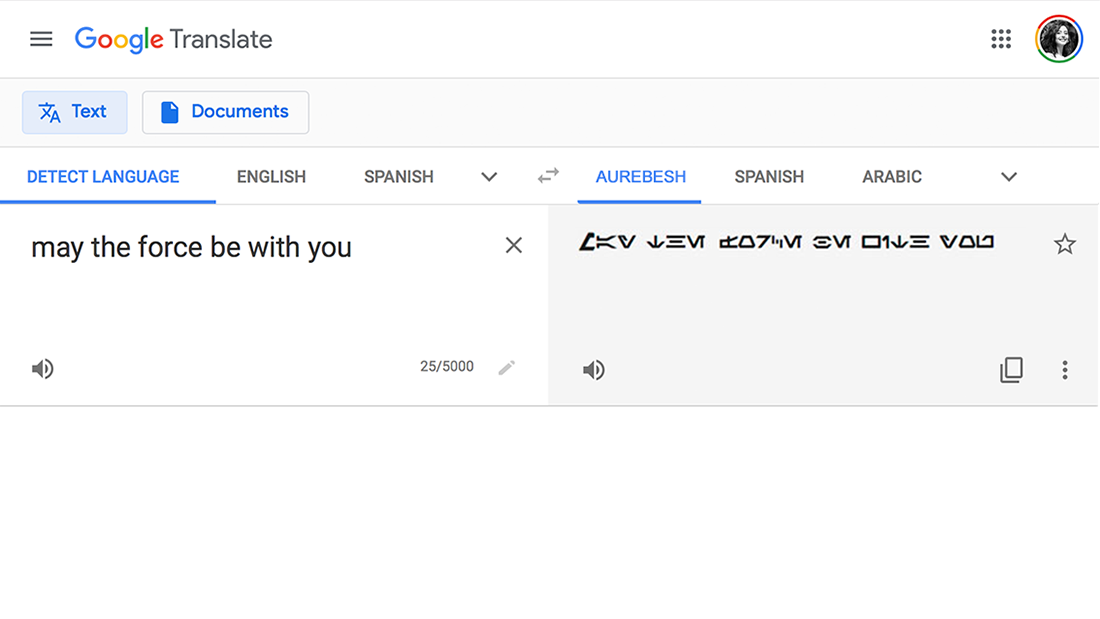Open the Google apps grid

(x=1001, y=39)
